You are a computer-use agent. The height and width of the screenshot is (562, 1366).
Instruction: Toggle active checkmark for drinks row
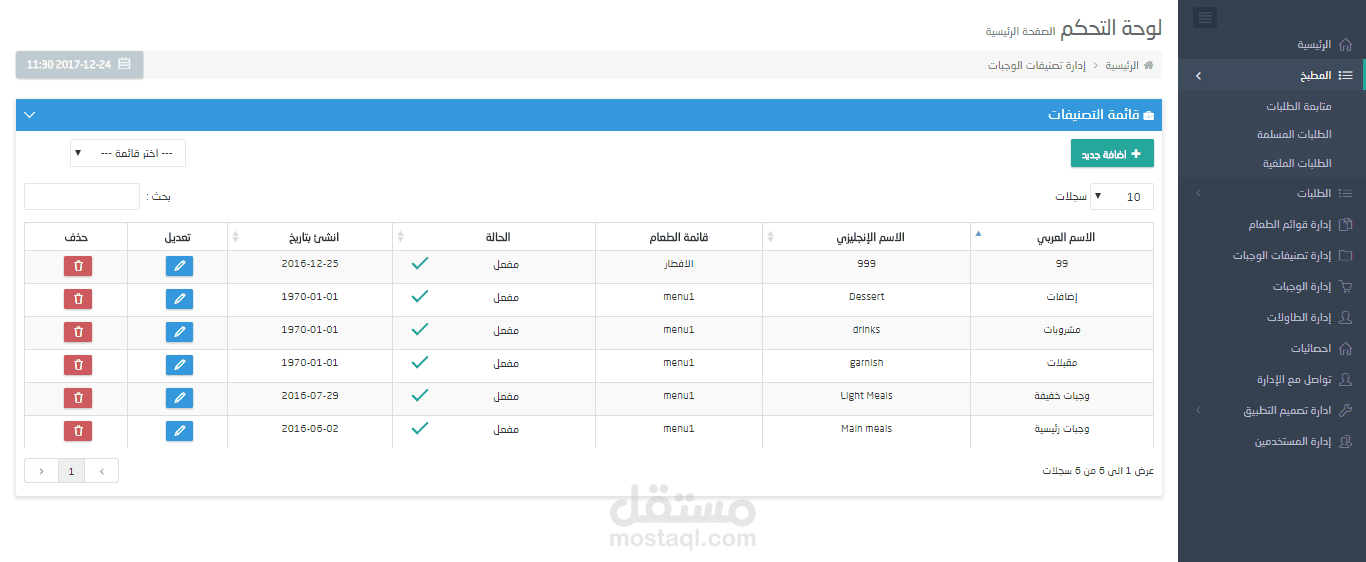click(x=420, y=329)
